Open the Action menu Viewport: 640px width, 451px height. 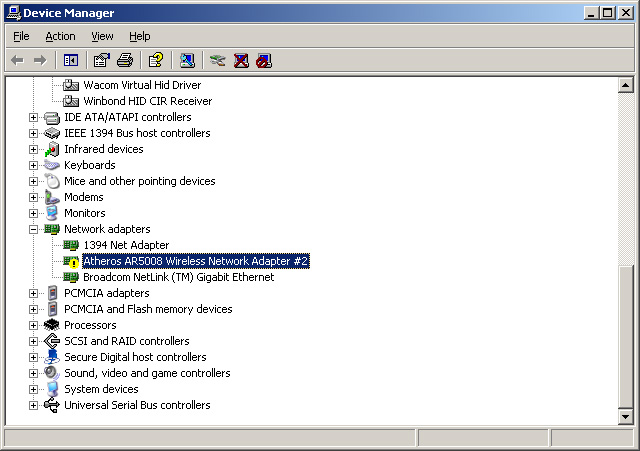click(60, 36)
